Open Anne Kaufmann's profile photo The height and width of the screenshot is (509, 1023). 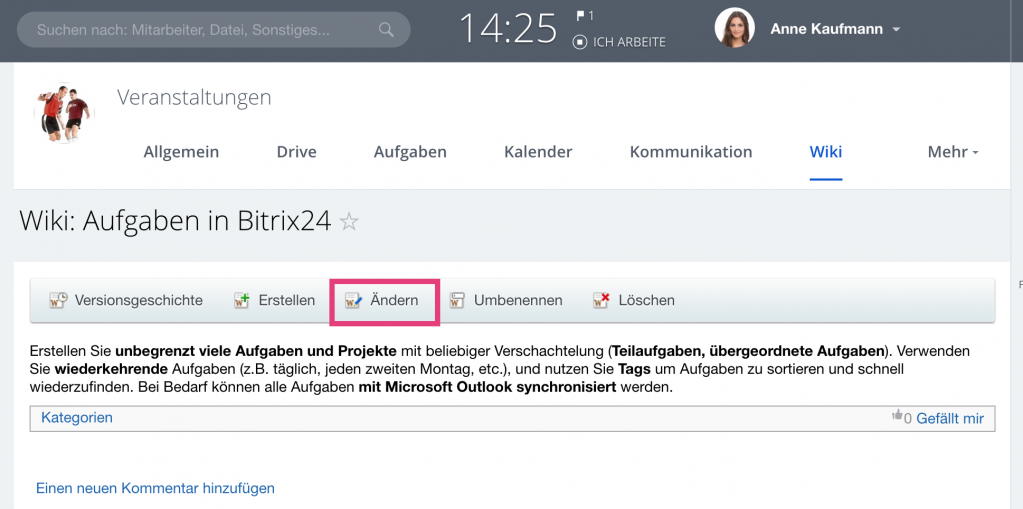735,27
